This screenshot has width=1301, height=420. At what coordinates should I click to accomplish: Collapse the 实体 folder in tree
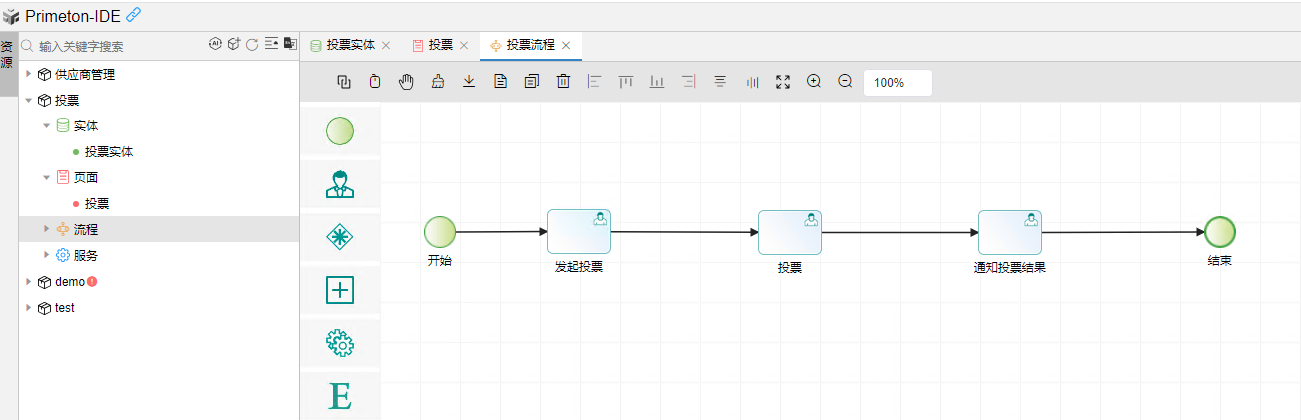46,126
